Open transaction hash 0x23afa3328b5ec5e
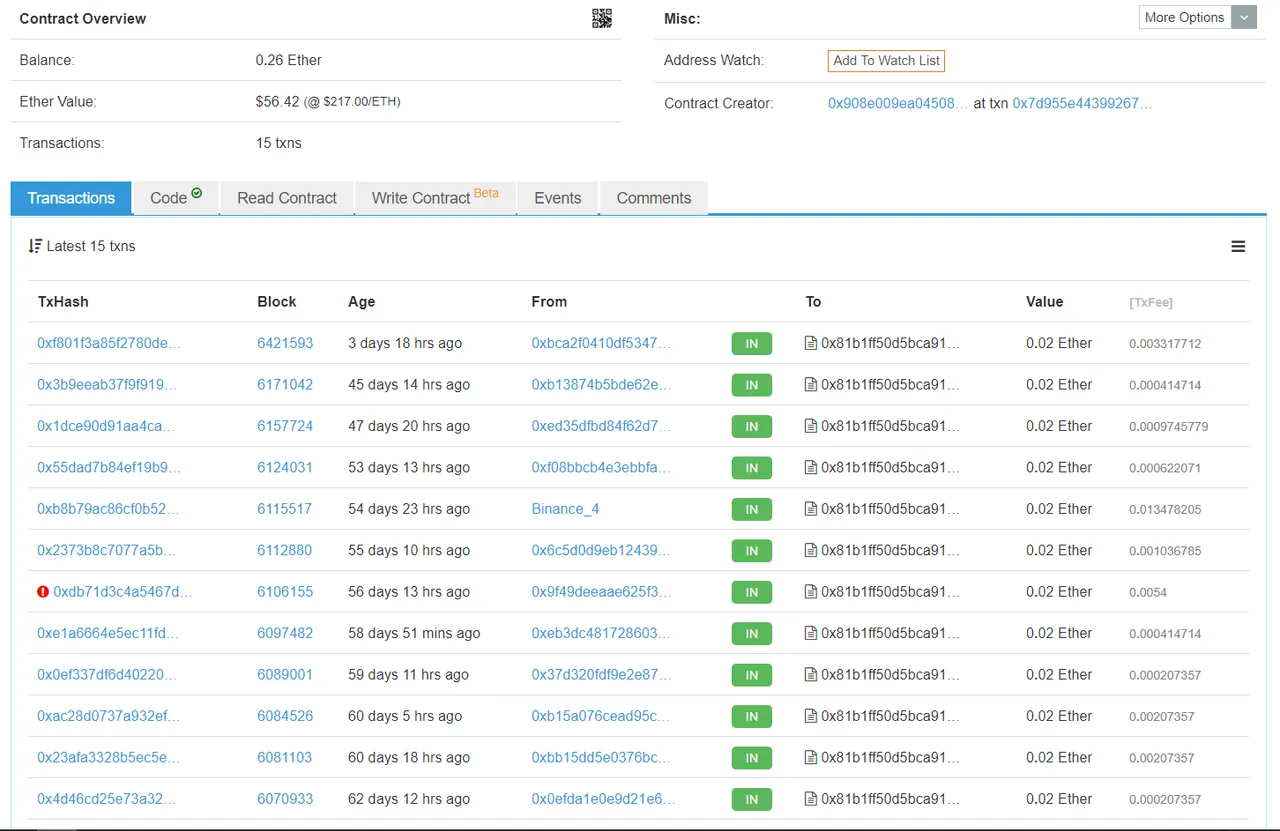 109,758
